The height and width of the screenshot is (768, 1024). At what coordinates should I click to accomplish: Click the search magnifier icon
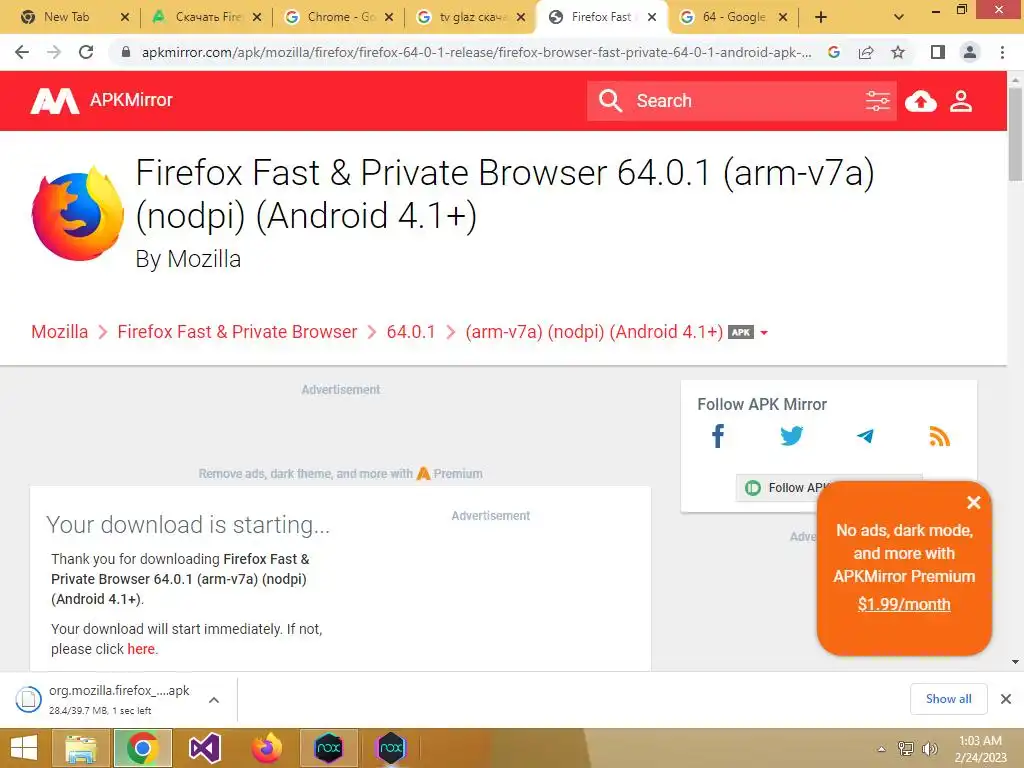tap(611, 101)
